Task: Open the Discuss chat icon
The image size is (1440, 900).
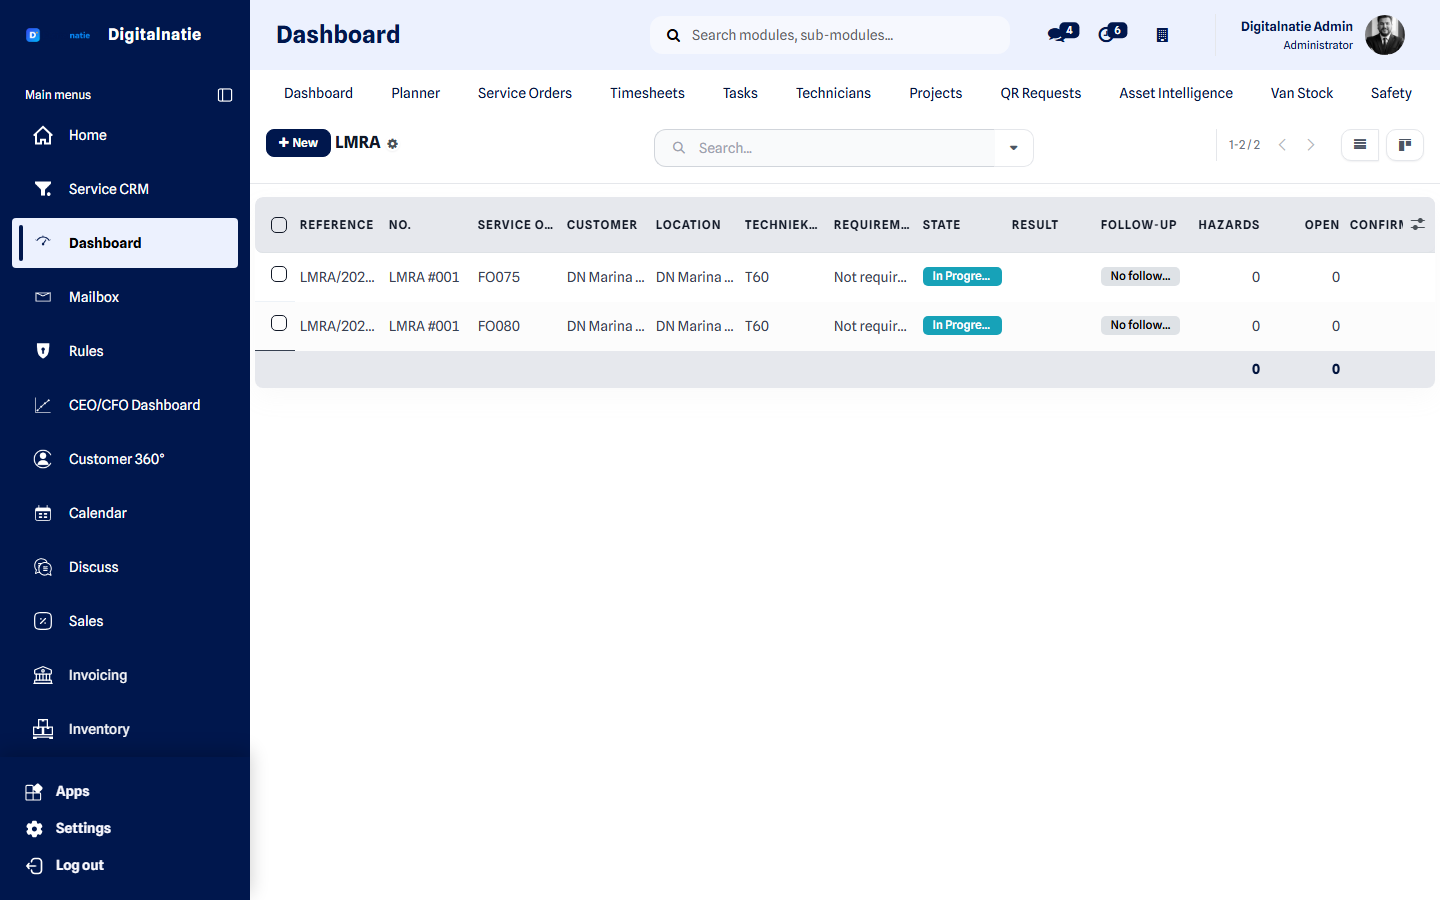Action: (43, 567)
